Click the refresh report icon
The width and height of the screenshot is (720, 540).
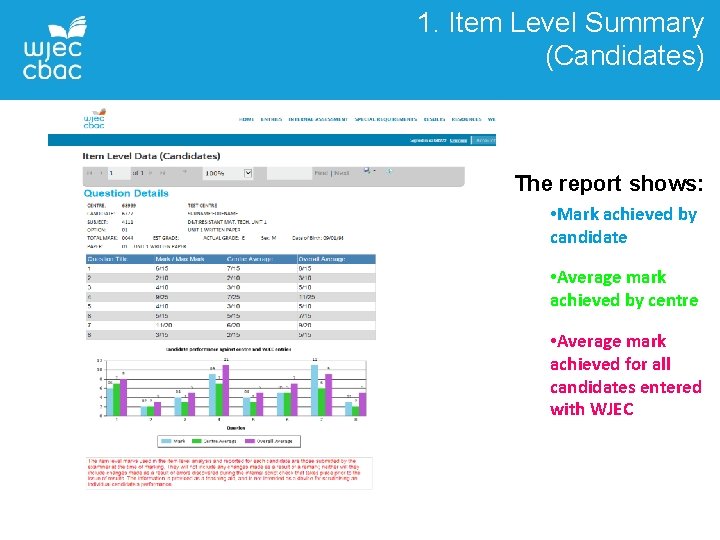tap(388, 171)
